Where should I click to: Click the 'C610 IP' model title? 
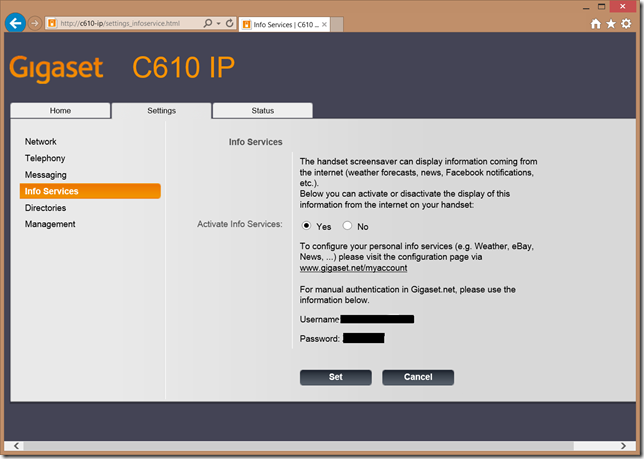184,67
